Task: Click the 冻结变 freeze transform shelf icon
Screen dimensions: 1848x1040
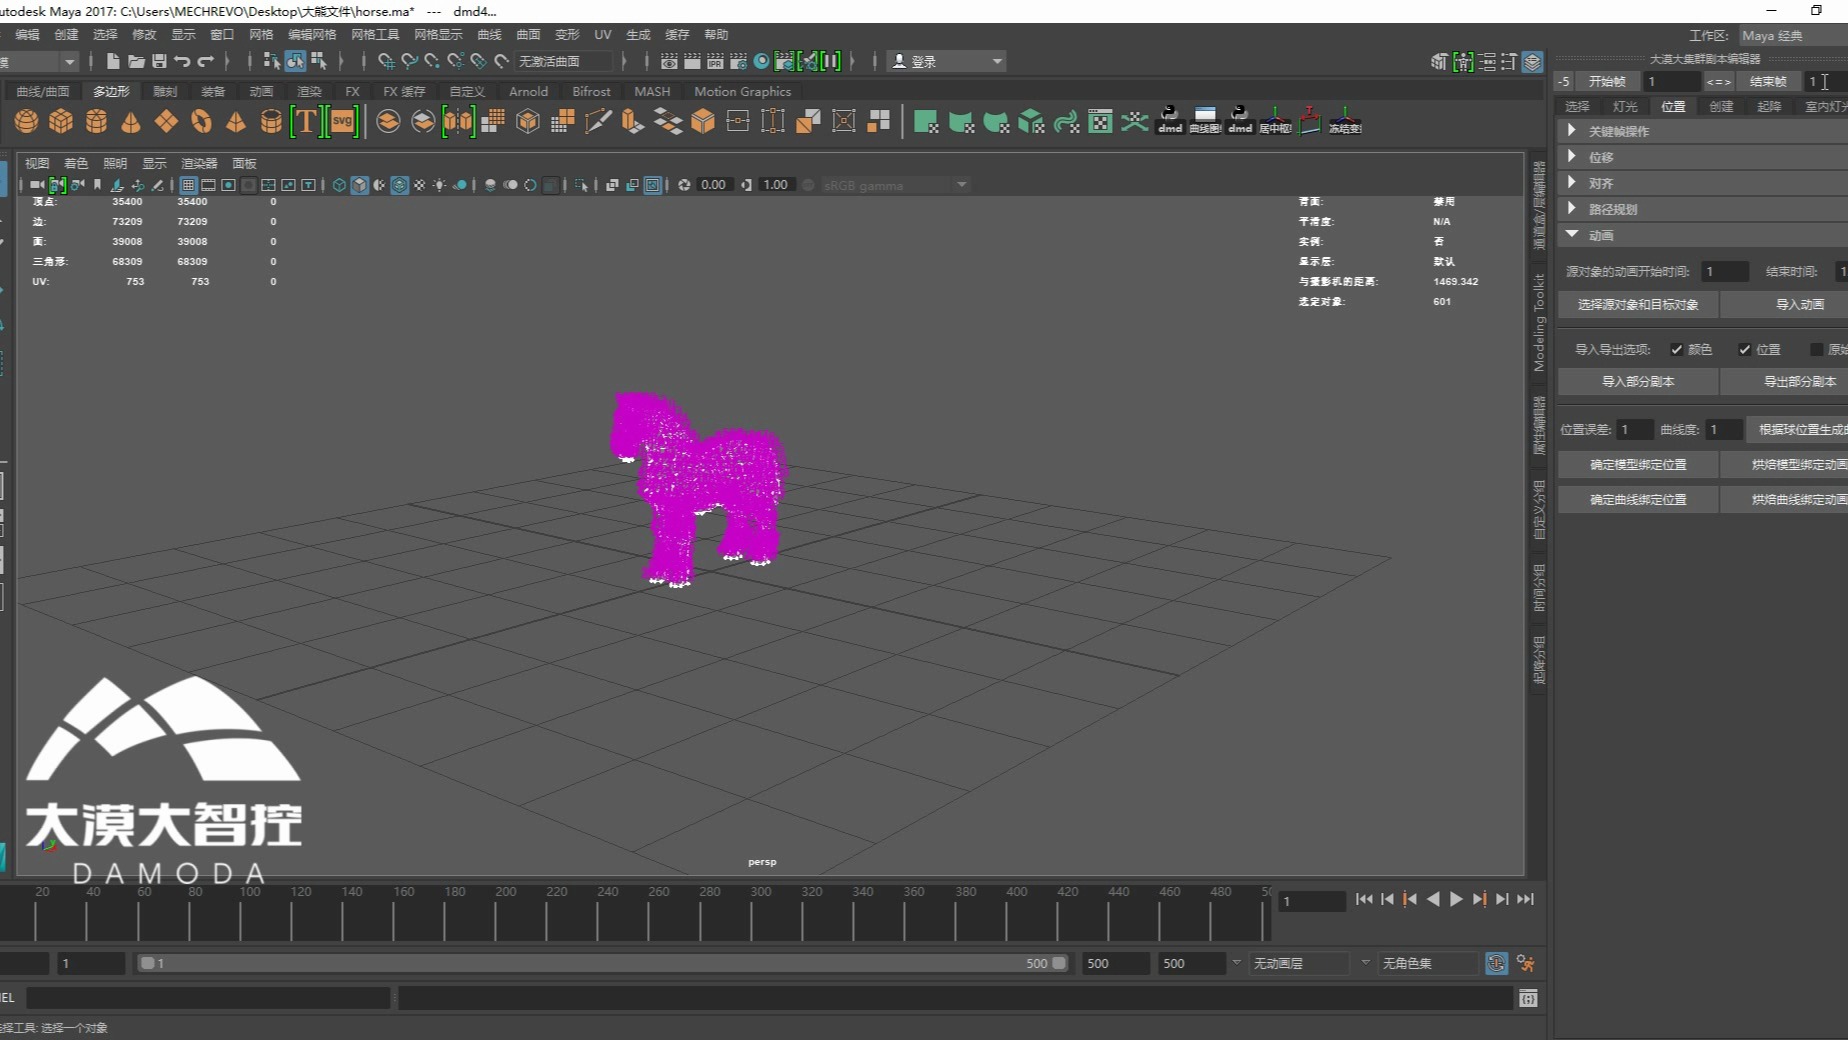Action: pyautogui.click(x=1345, y=121)
